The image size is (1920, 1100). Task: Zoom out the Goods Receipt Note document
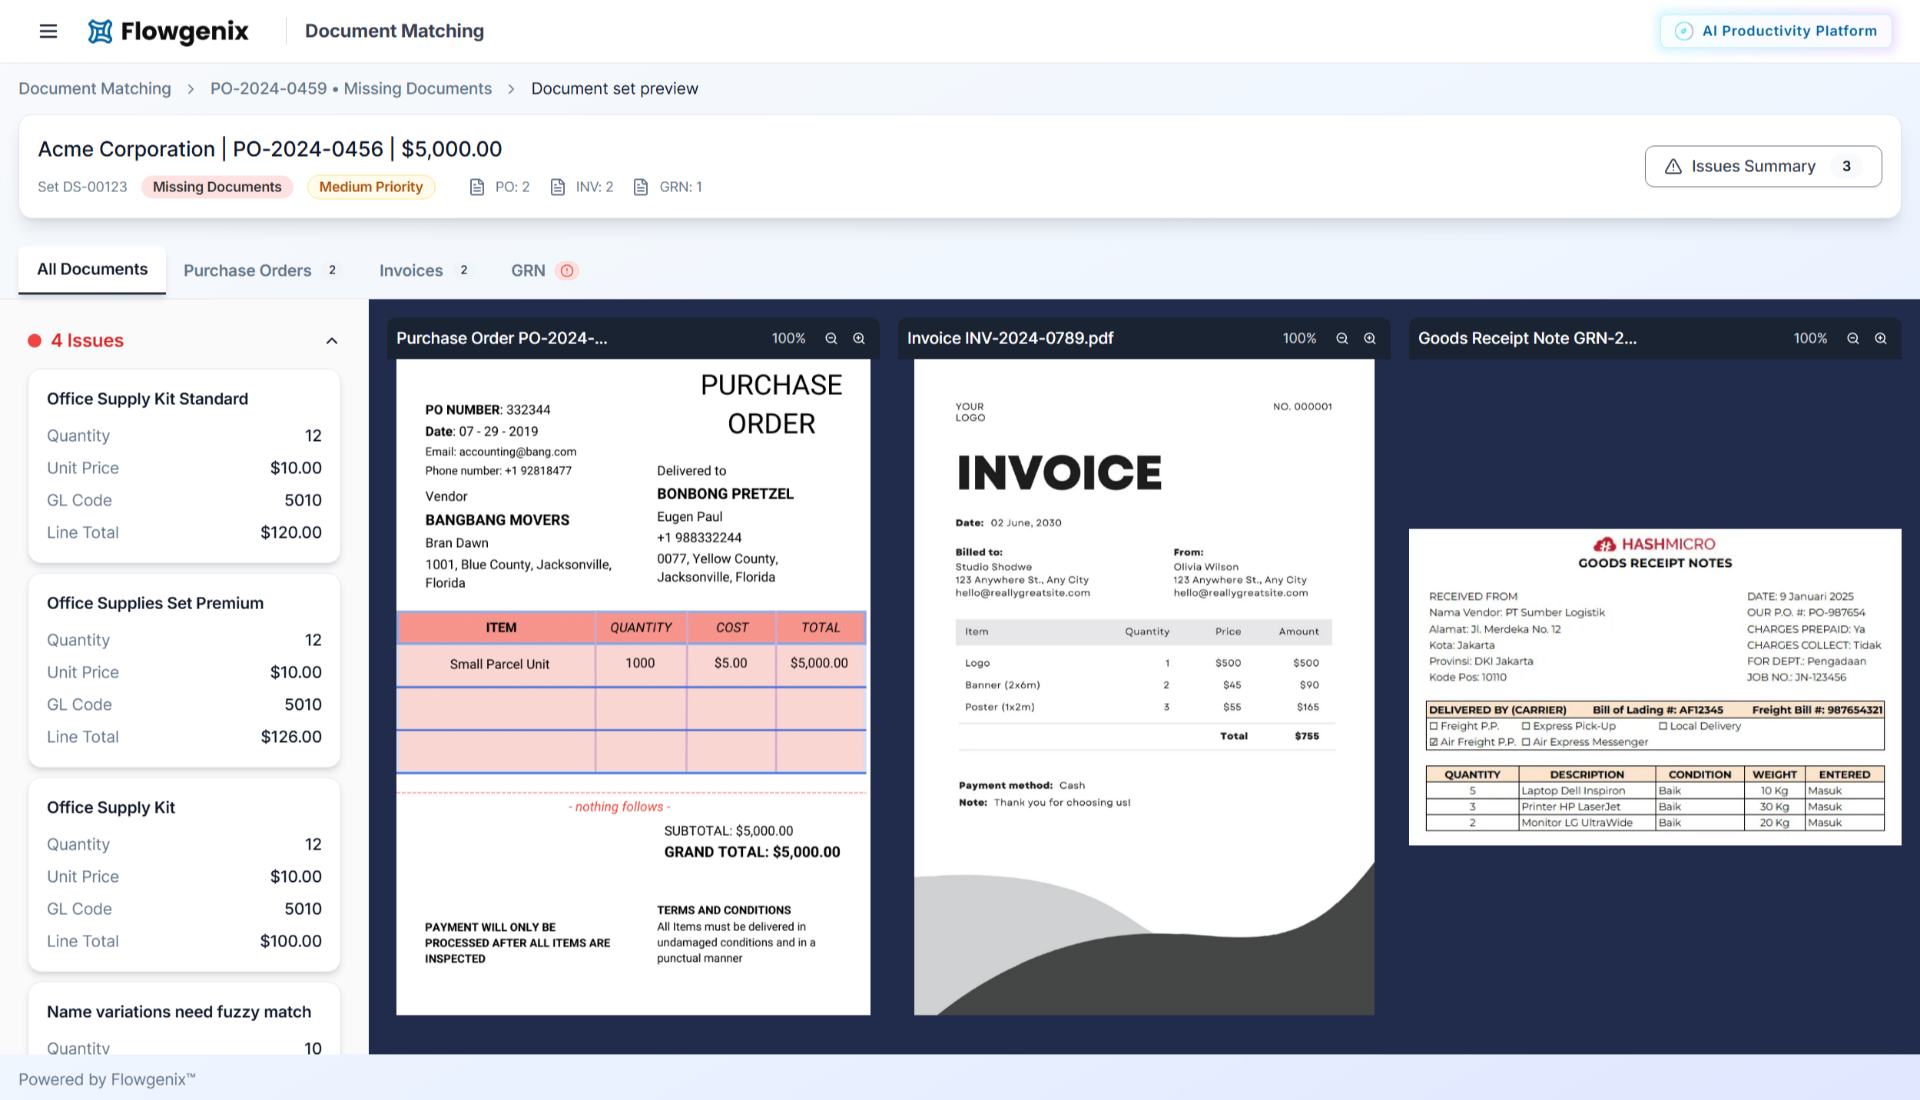tap(1853, 338)
